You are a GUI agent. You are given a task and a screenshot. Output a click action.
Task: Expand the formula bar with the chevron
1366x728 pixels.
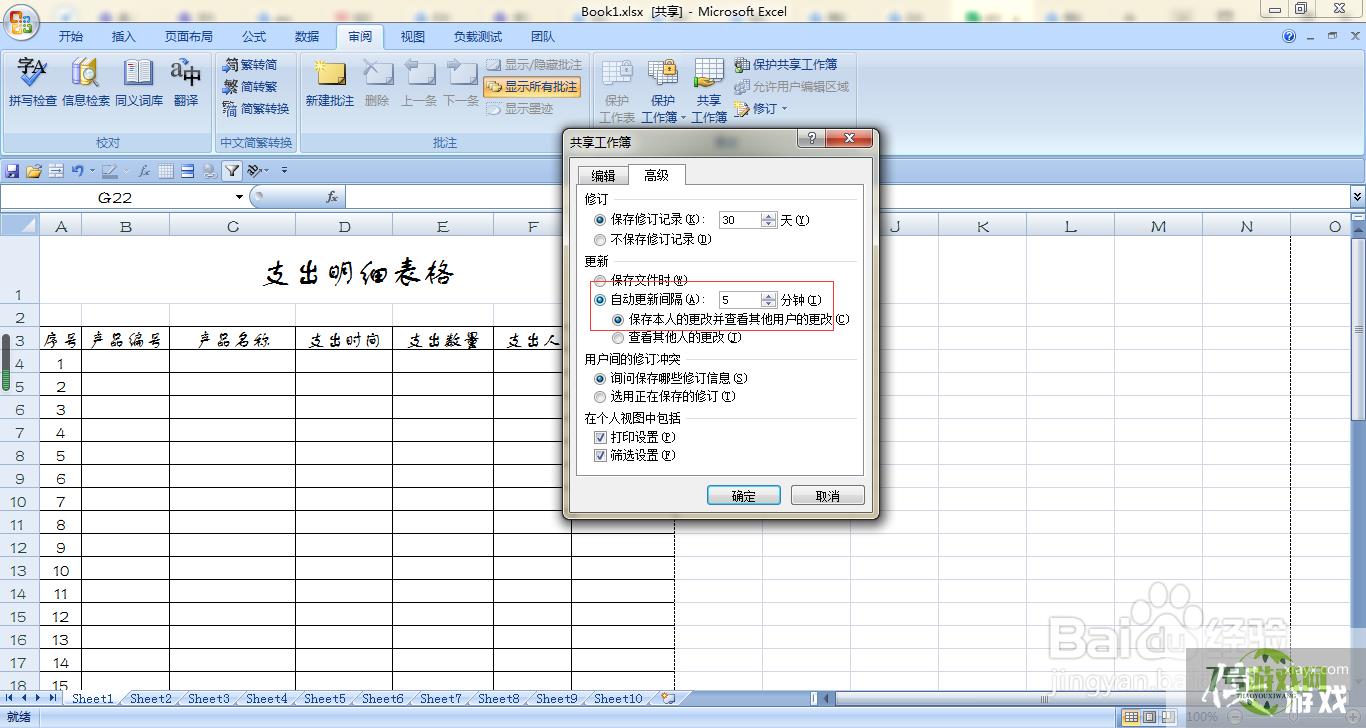point(1357,198)
